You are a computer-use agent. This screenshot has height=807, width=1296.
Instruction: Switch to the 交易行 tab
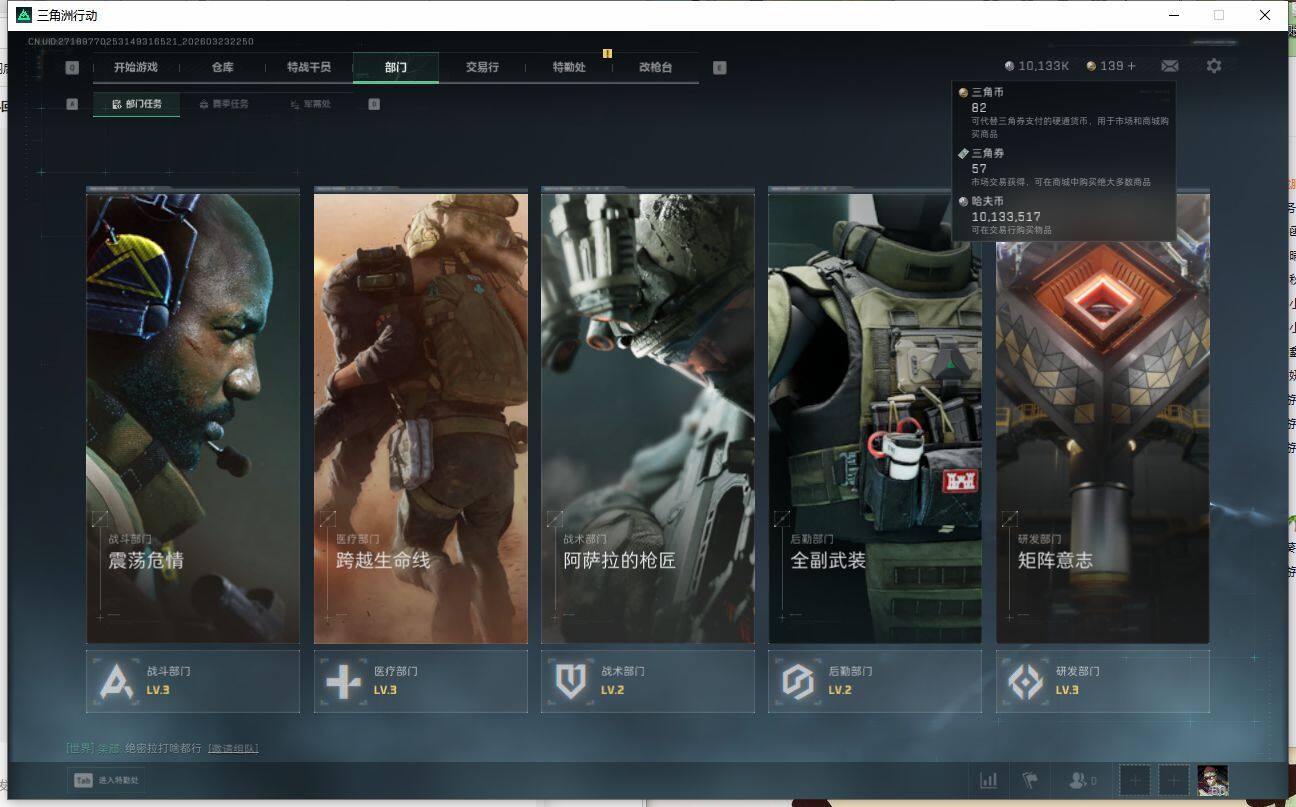click(482, 67)
